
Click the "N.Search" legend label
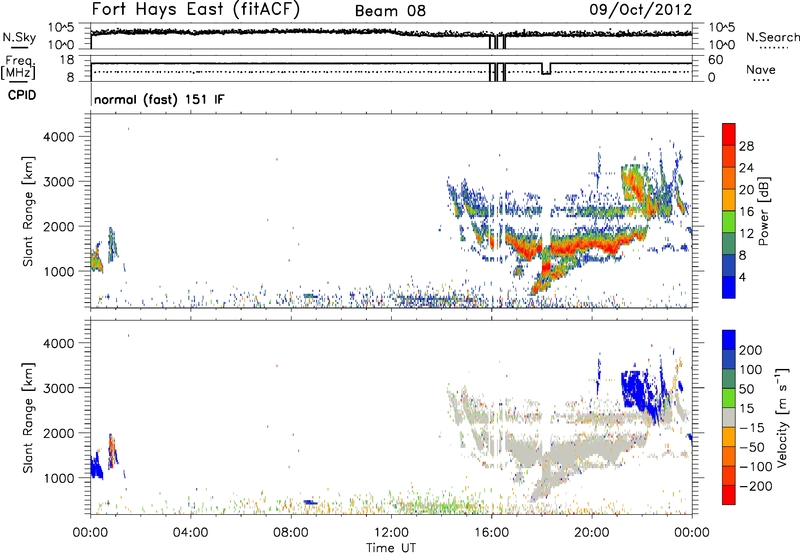click(772, 37)
